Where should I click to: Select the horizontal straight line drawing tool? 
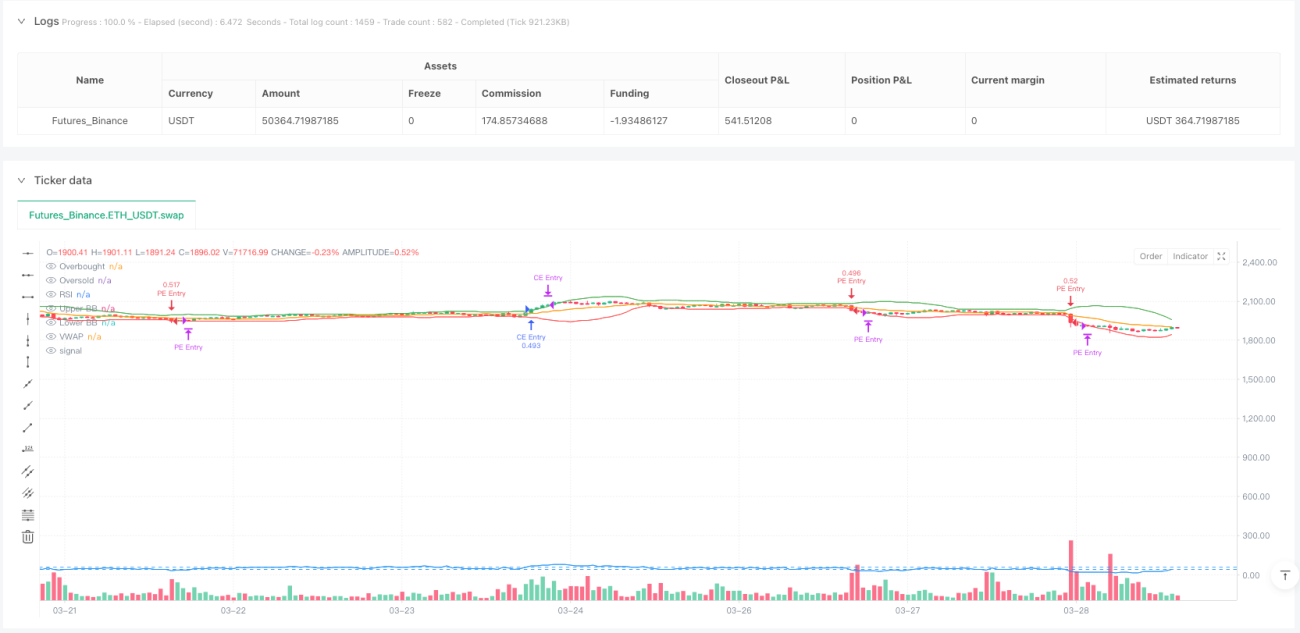point(28,253)
